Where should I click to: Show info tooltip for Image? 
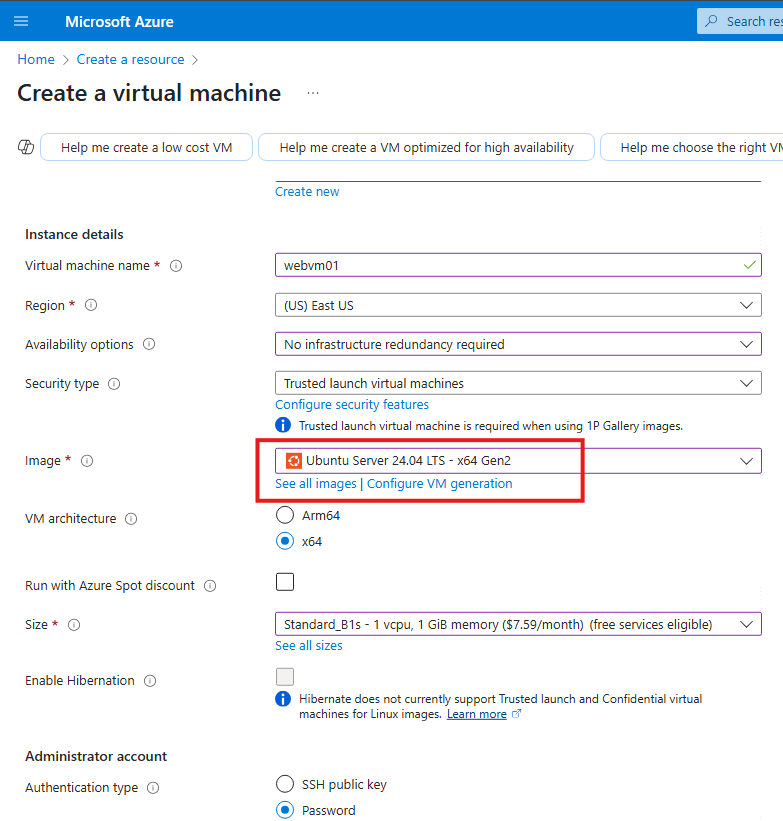[x=87, y=461]
